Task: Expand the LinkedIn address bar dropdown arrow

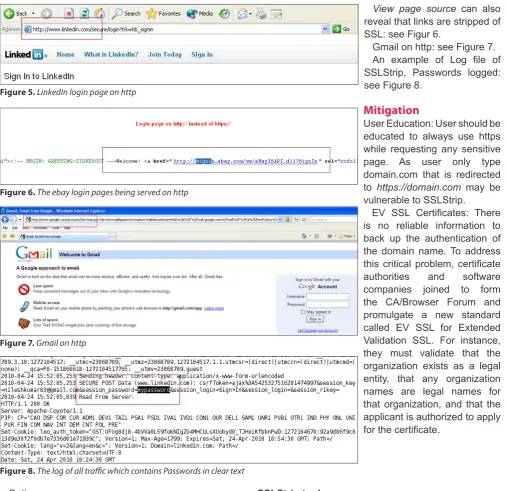Action: (x=325, y=29)
